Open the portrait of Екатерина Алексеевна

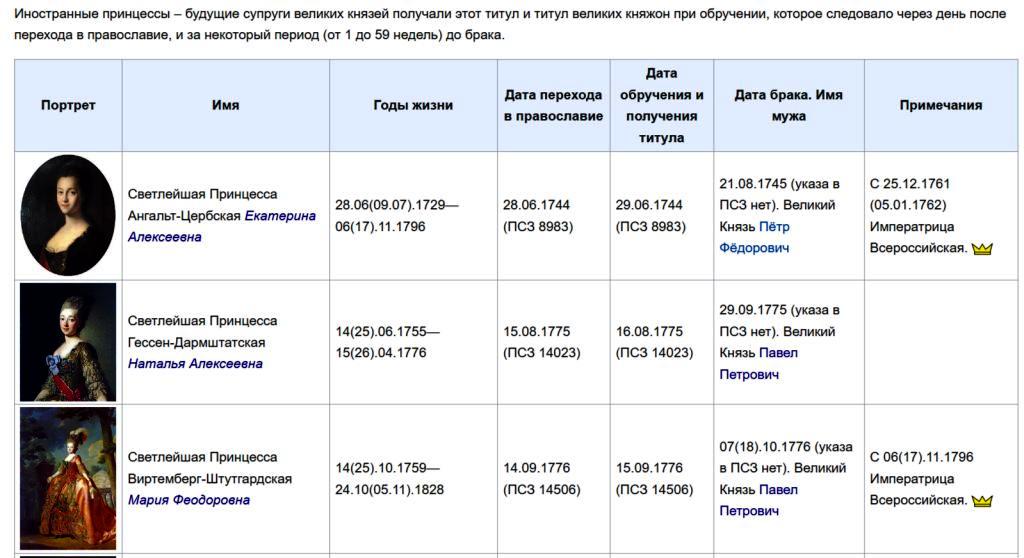click(x=68, y=215)
